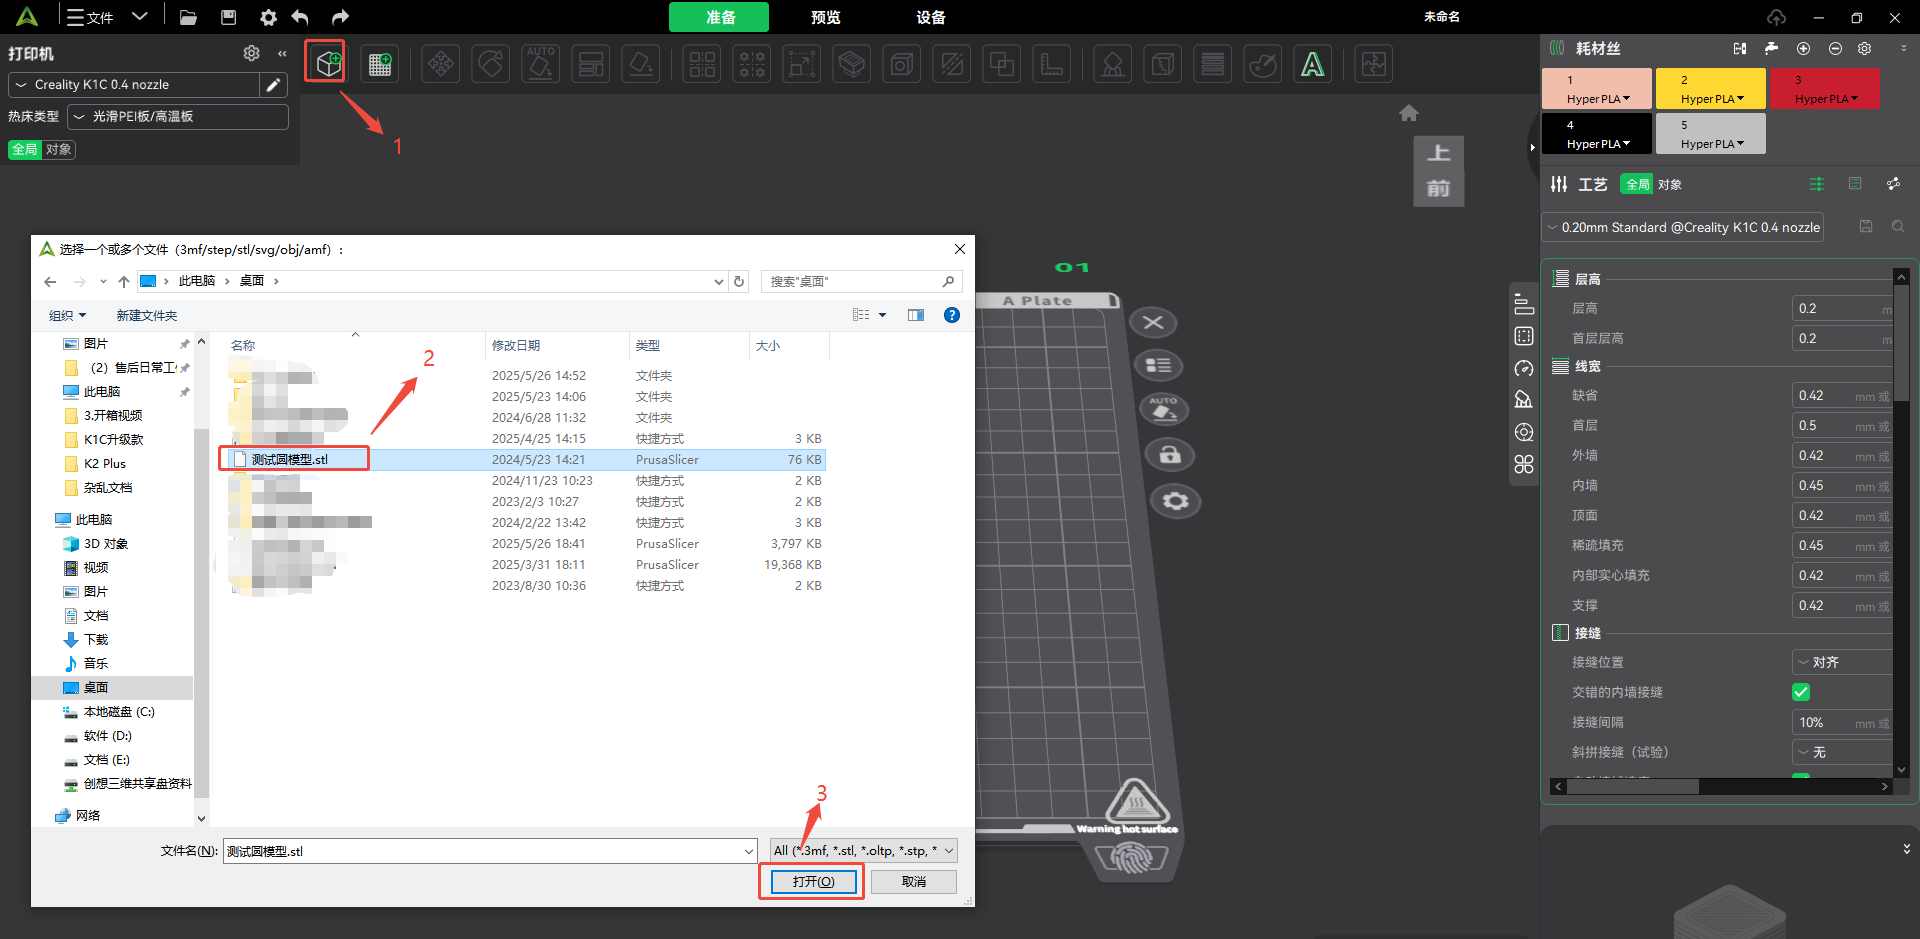Select filament 4 black color swatch
The height and width of the screenshot is (939, 1920).
pos(1597,133)
